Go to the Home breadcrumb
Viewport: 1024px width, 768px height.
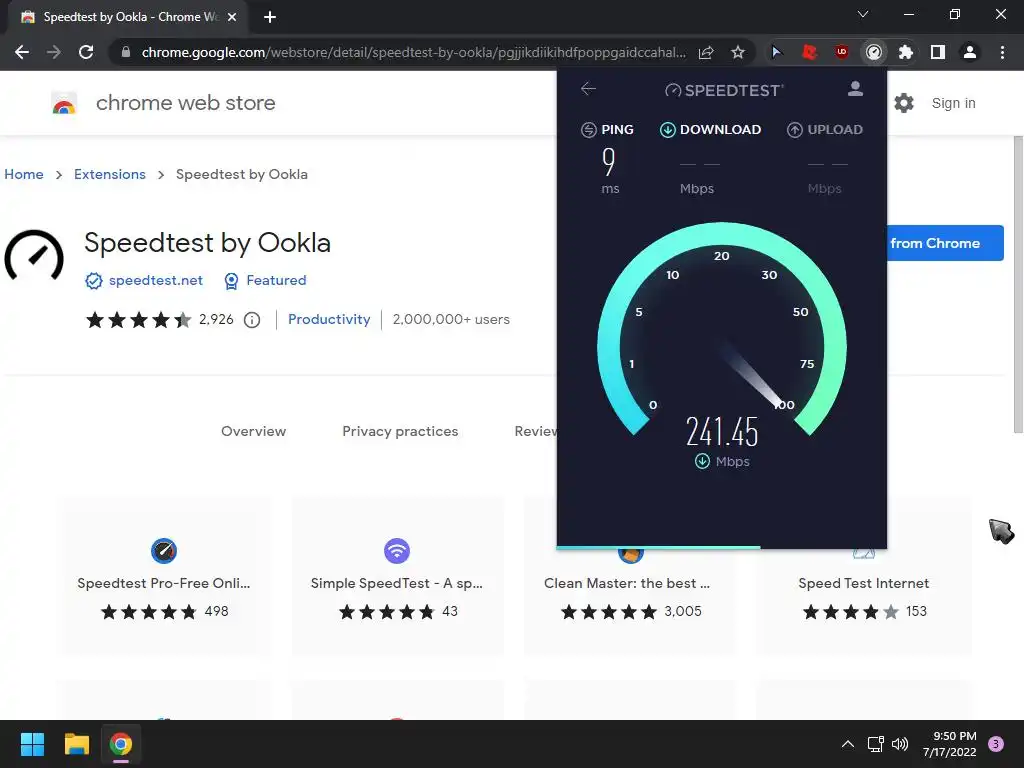coord(24,174)
